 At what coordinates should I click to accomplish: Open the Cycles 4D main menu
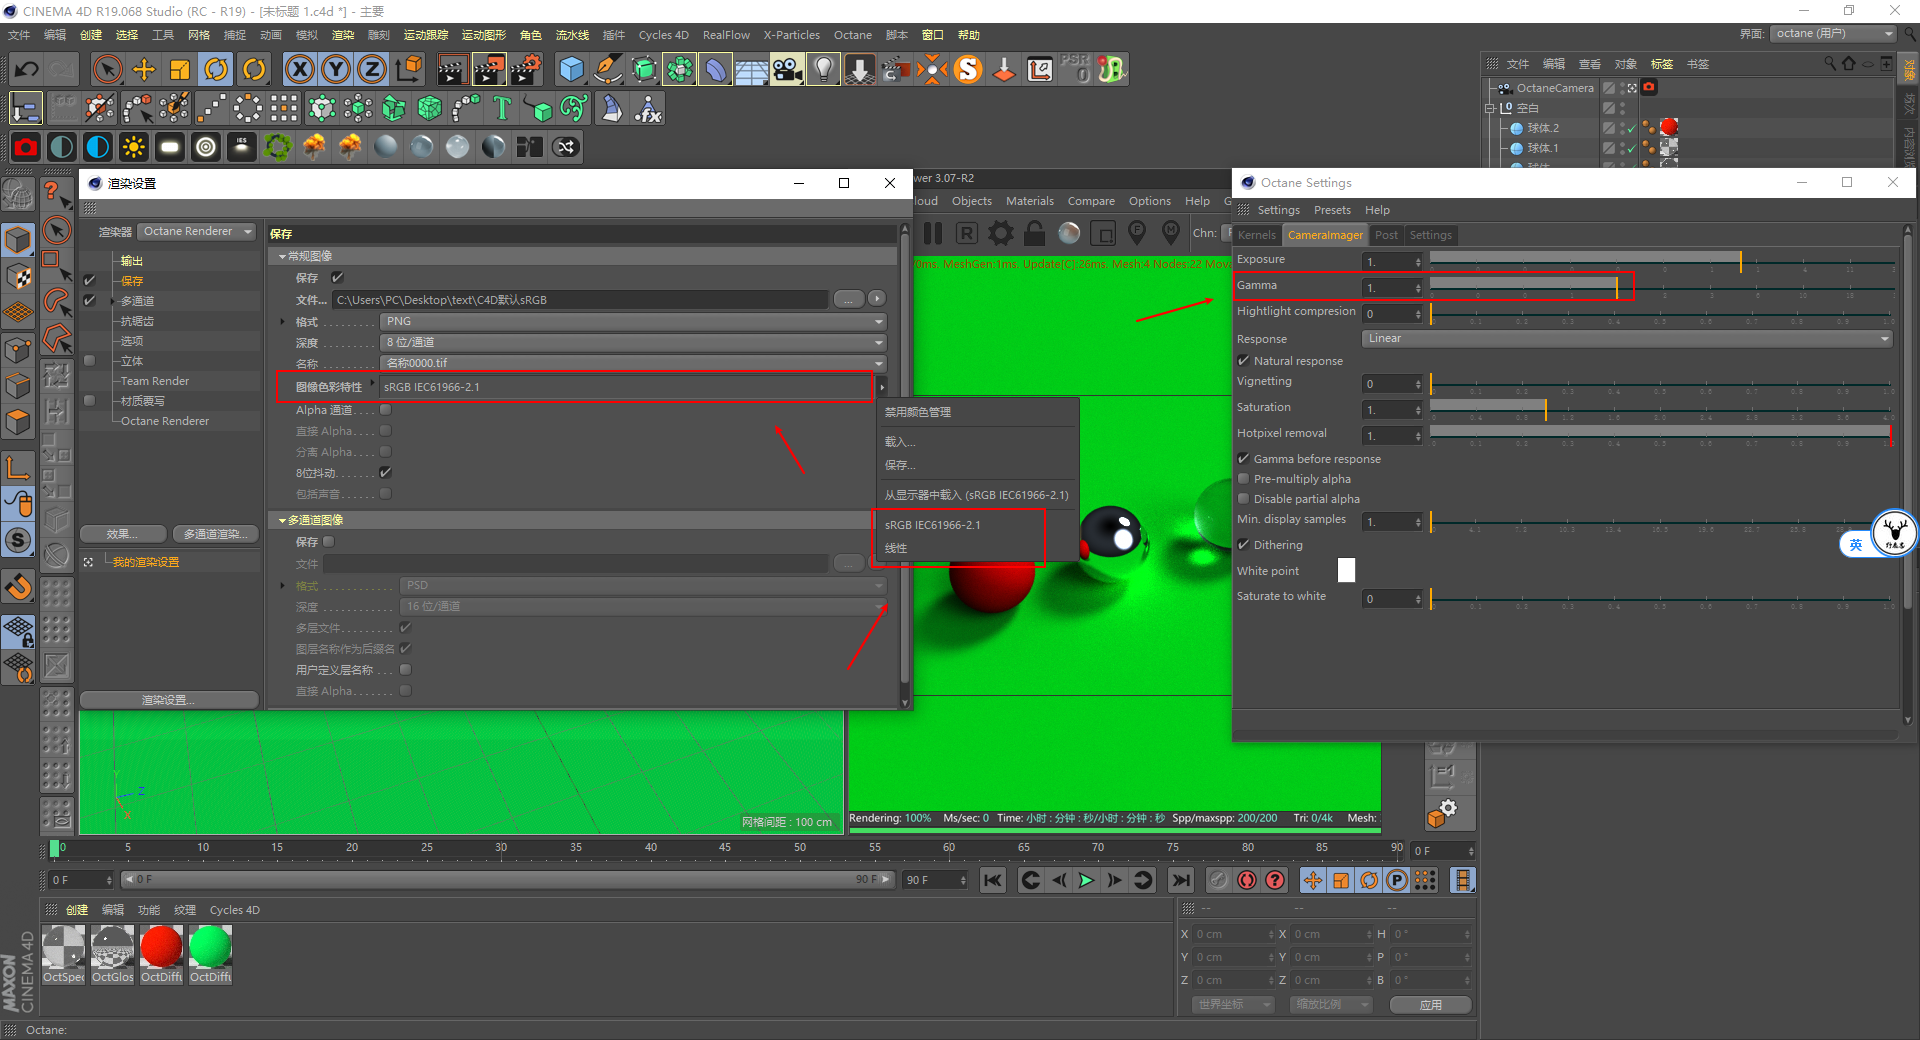(x=664, y=35)
